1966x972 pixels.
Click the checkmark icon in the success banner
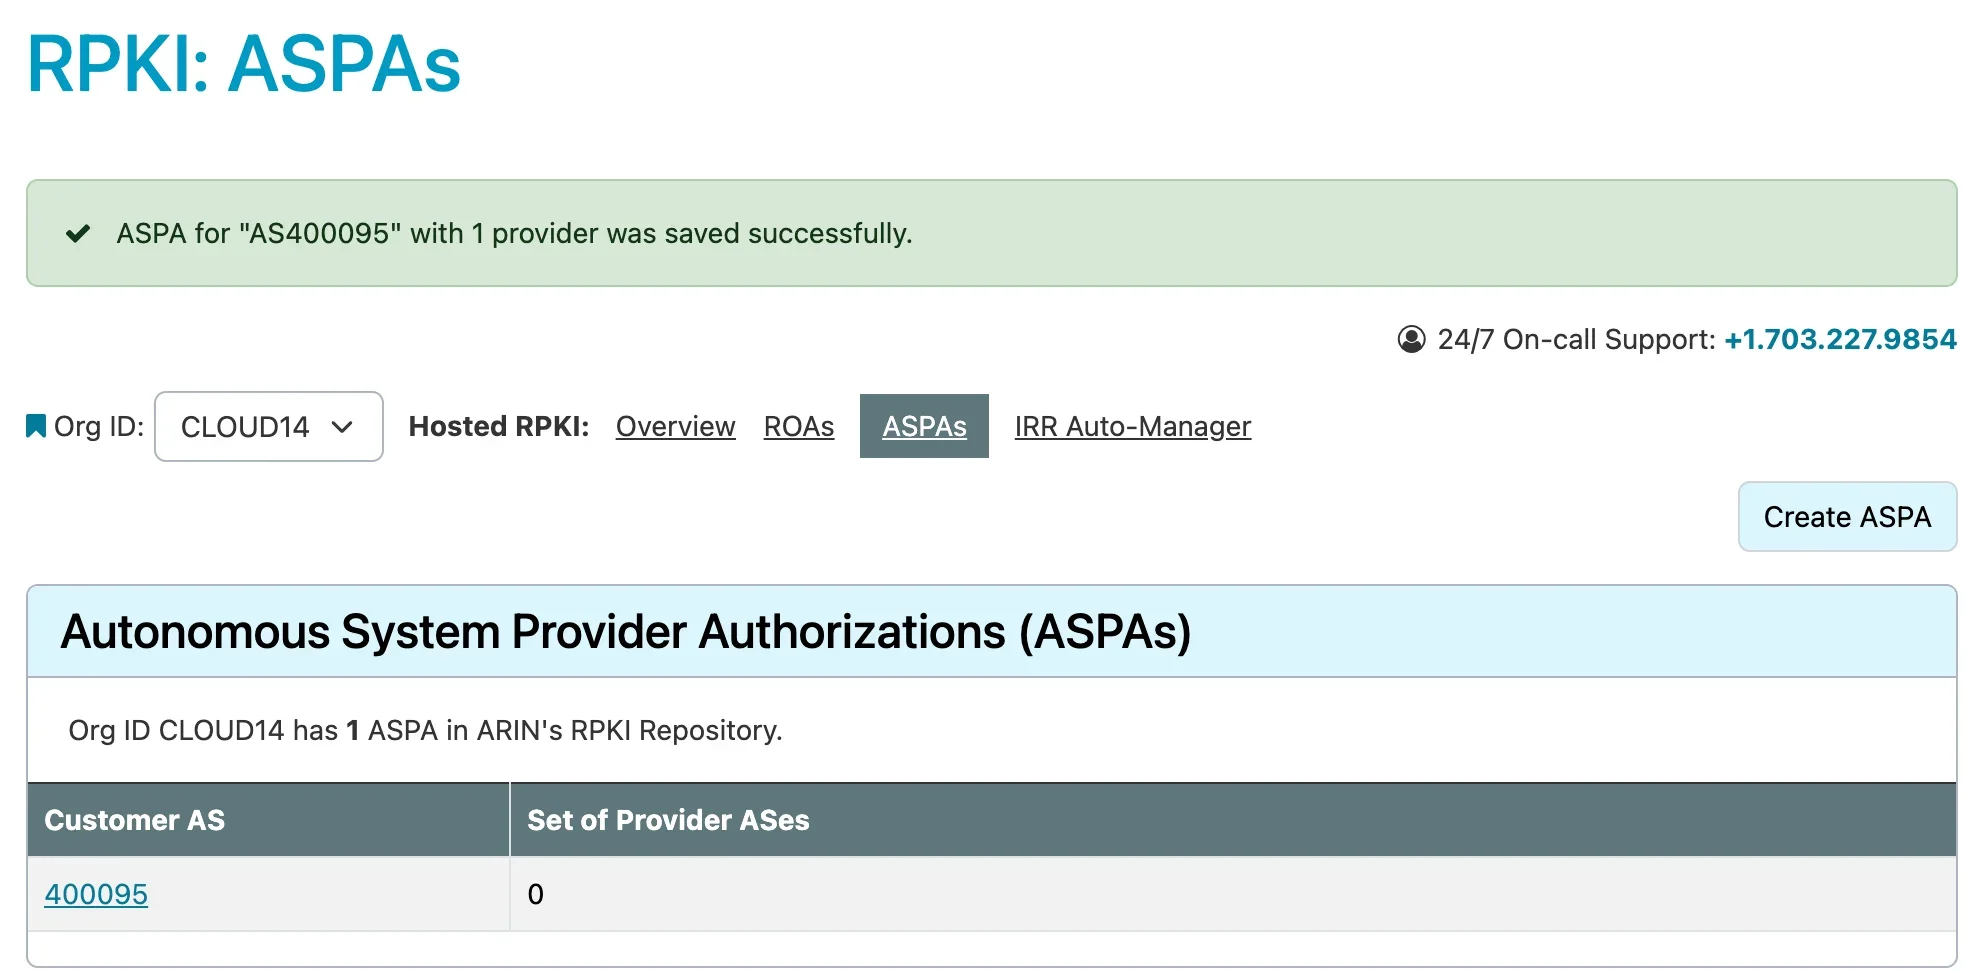click(x=79, y=233)
